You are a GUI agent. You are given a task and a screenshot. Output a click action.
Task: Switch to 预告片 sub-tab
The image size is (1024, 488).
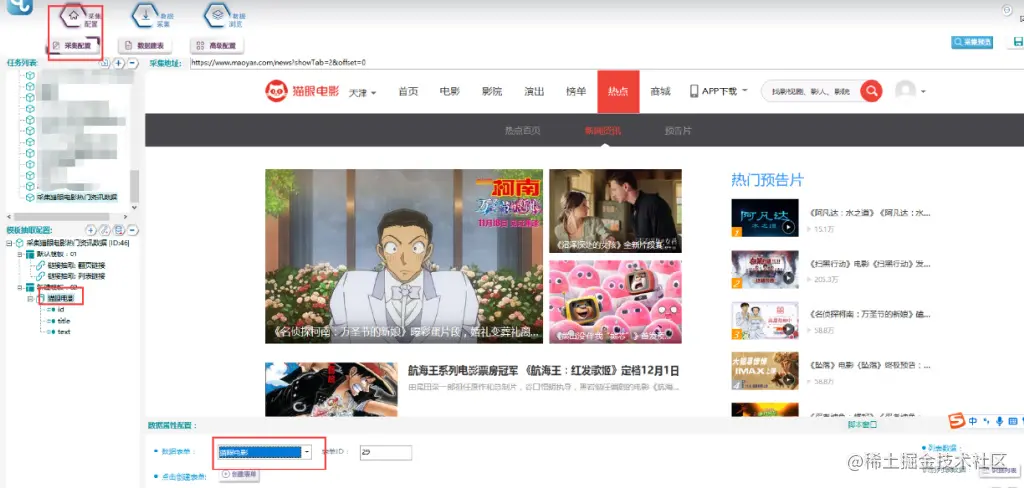tap(678, 131)
